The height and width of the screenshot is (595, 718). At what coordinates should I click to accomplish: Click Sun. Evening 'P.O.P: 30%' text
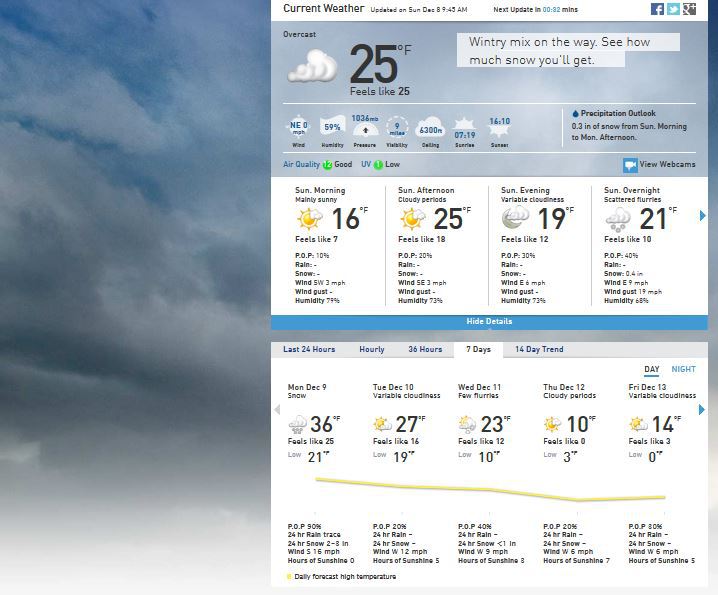coord(518,256)
